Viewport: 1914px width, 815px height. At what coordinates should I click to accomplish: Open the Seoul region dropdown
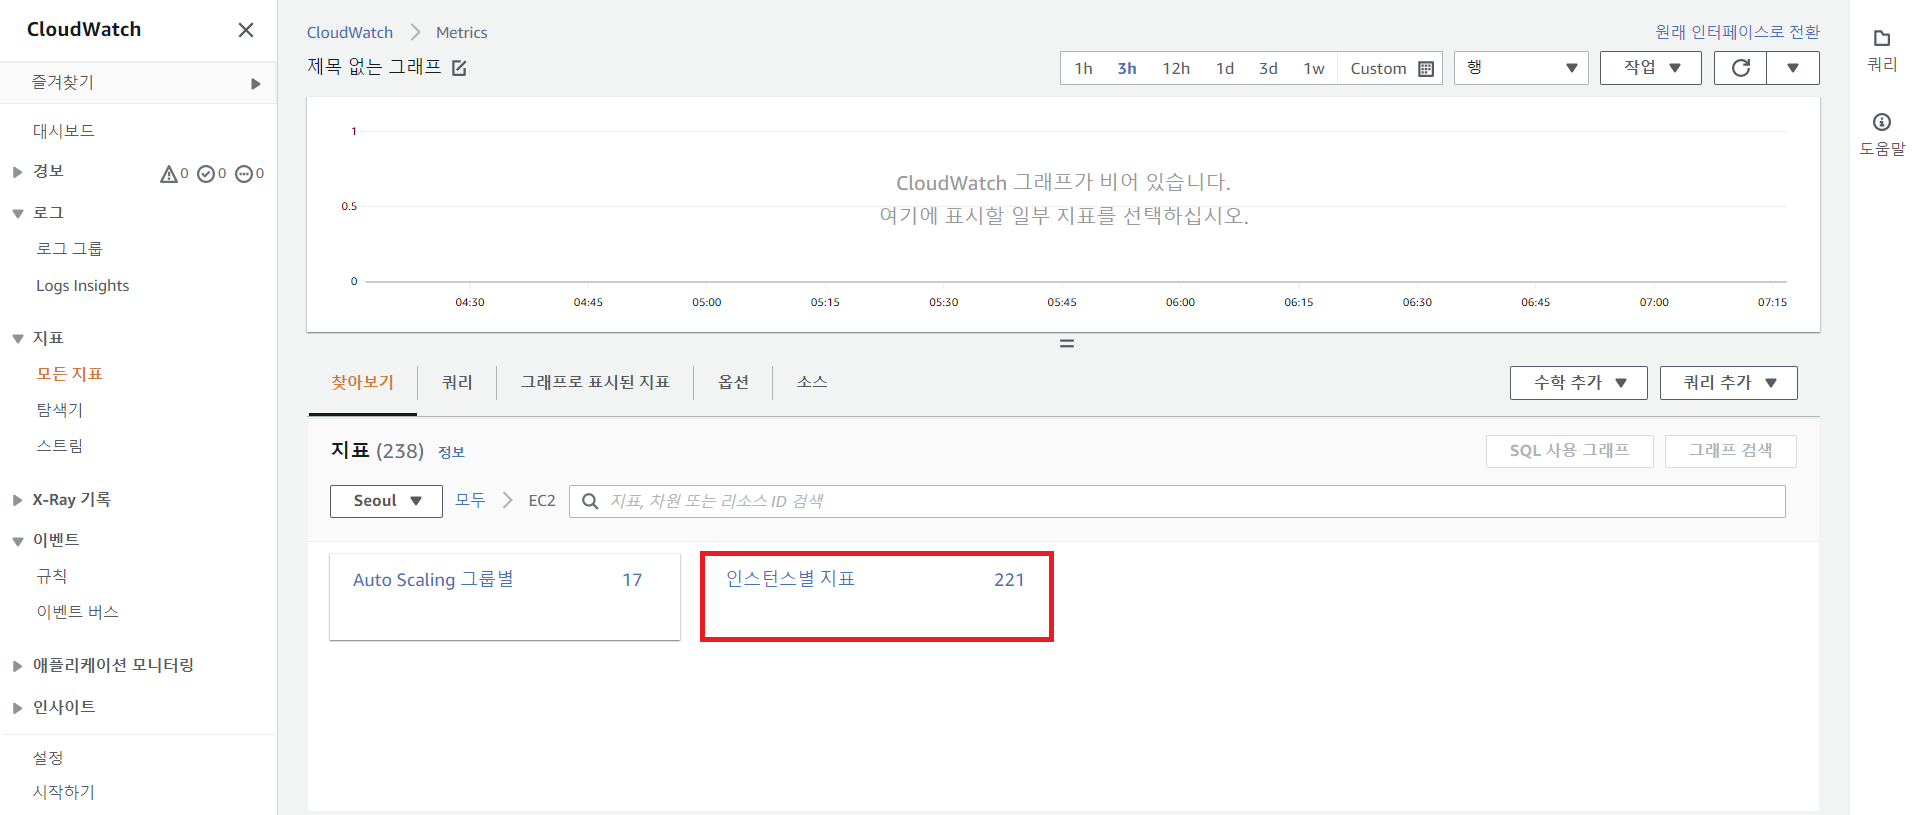386,501
